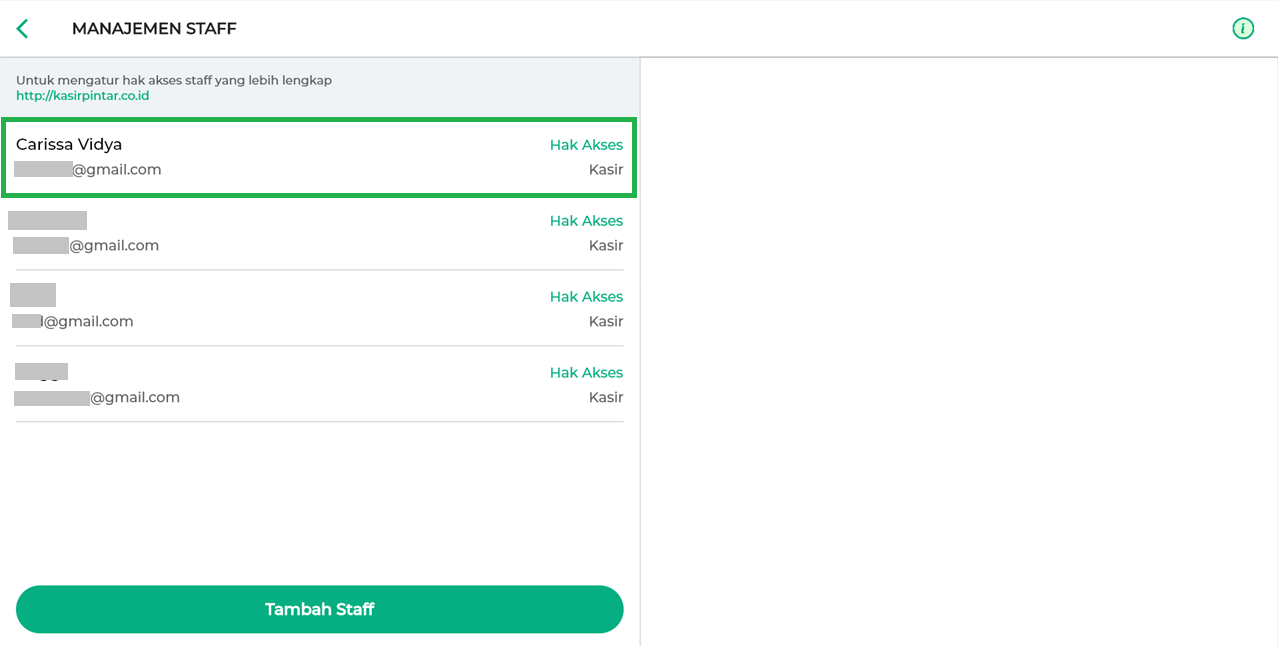This screenshot has height=647, width=1278.
Task: Click the redacted name of the second staff entry
Action: click(x=48, y=221)
